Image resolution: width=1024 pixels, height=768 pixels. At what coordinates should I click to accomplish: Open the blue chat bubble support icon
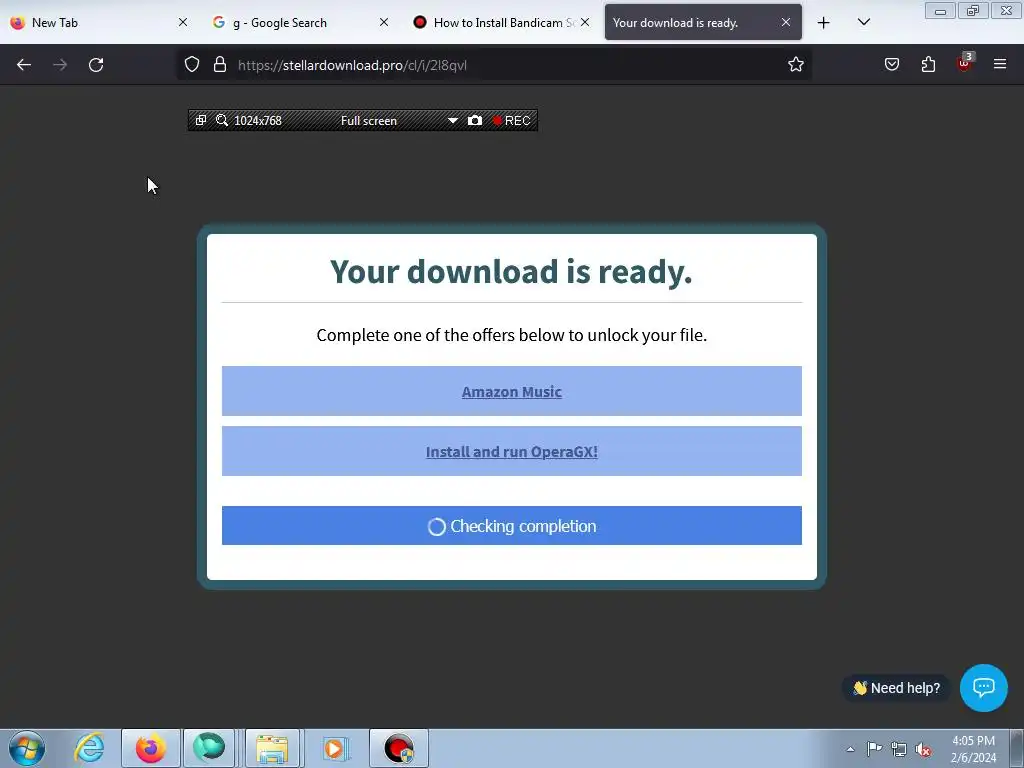tap(984, 688)
